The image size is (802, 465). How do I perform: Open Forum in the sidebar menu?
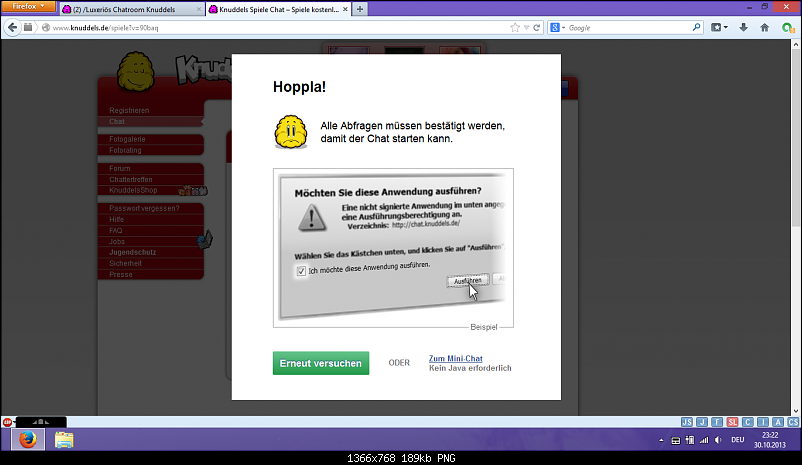point(119,168)
